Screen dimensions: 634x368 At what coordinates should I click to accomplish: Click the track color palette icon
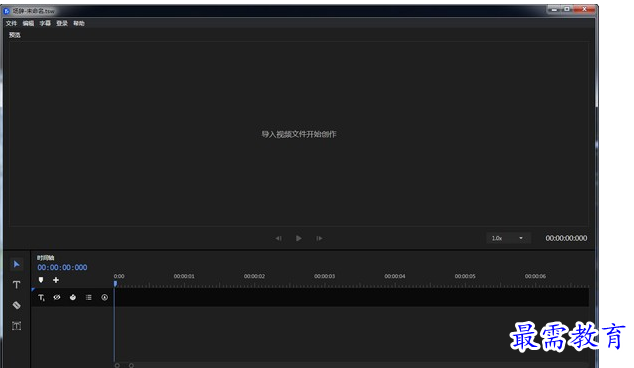click(73, 297)
